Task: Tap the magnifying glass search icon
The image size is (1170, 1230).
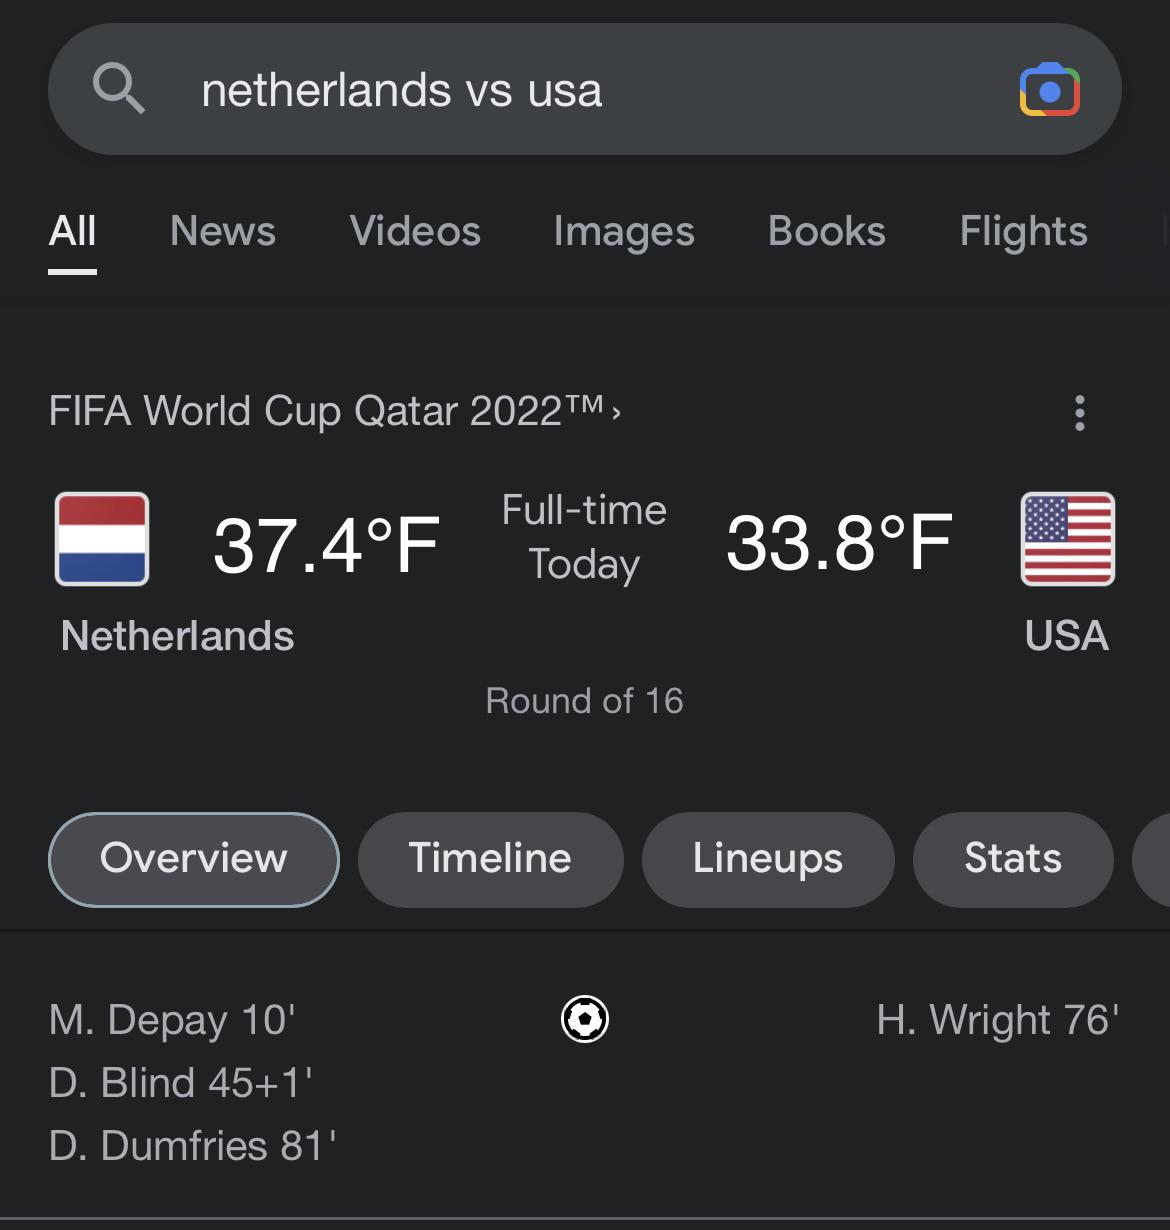Action: point(119,88)
